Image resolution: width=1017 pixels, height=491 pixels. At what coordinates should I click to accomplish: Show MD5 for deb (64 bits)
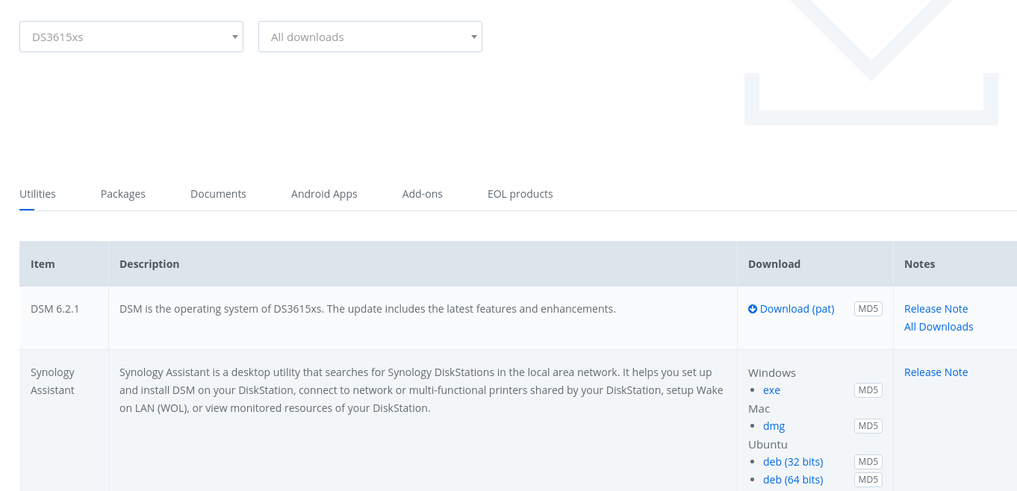pos(868,480)
